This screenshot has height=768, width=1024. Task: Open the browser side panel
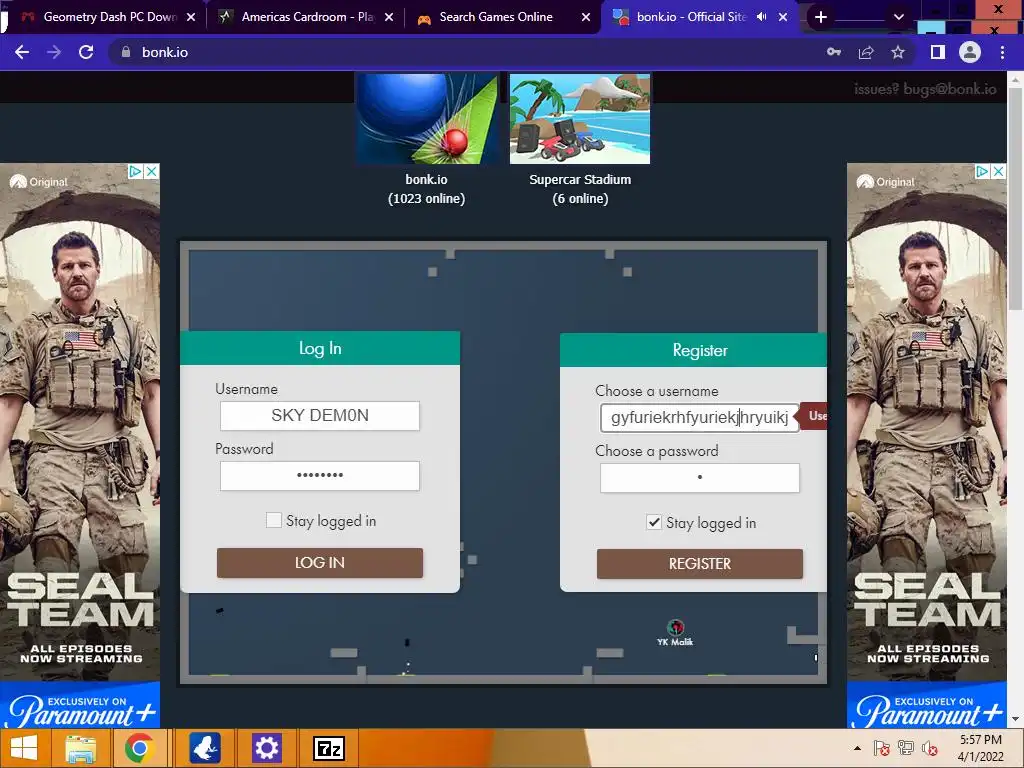point(938,52)
